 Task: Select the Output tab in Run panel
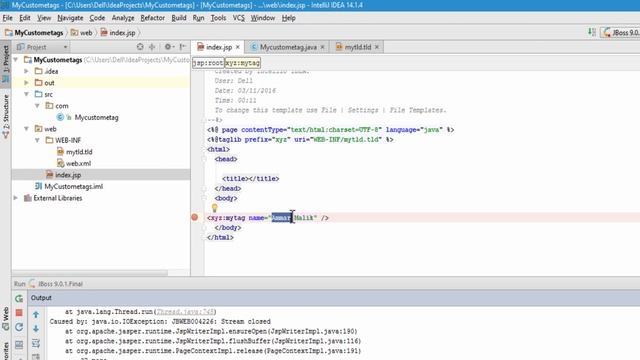pos(41,298)
